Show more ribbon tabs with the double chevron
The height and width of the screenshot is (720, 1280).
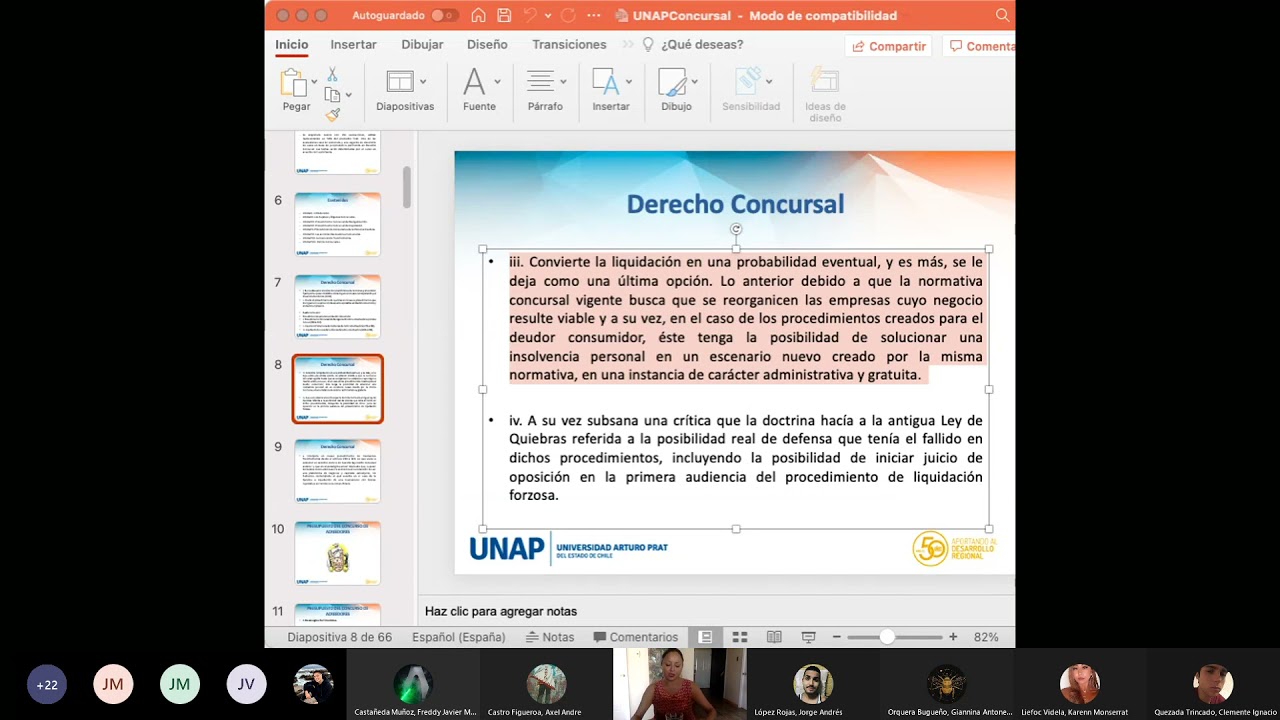tap(628, 45)
